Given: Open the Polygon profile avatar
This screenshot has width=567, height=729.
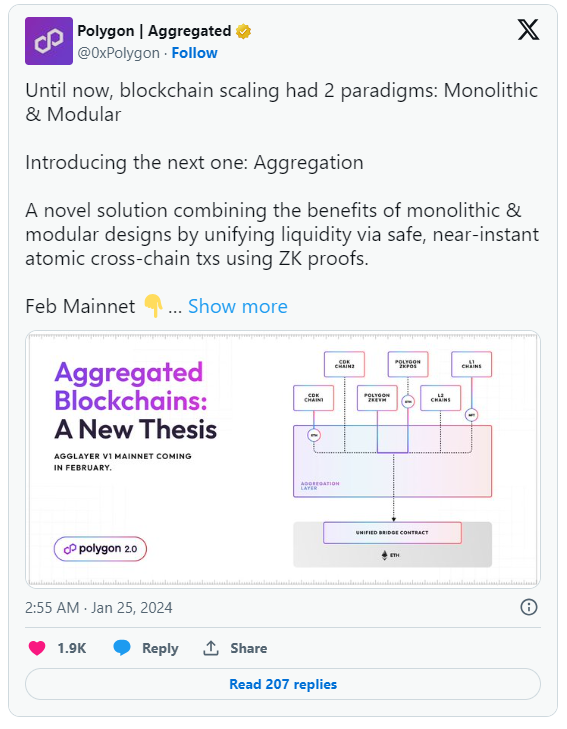Looking at the screenshot, I should coord(49,41).
